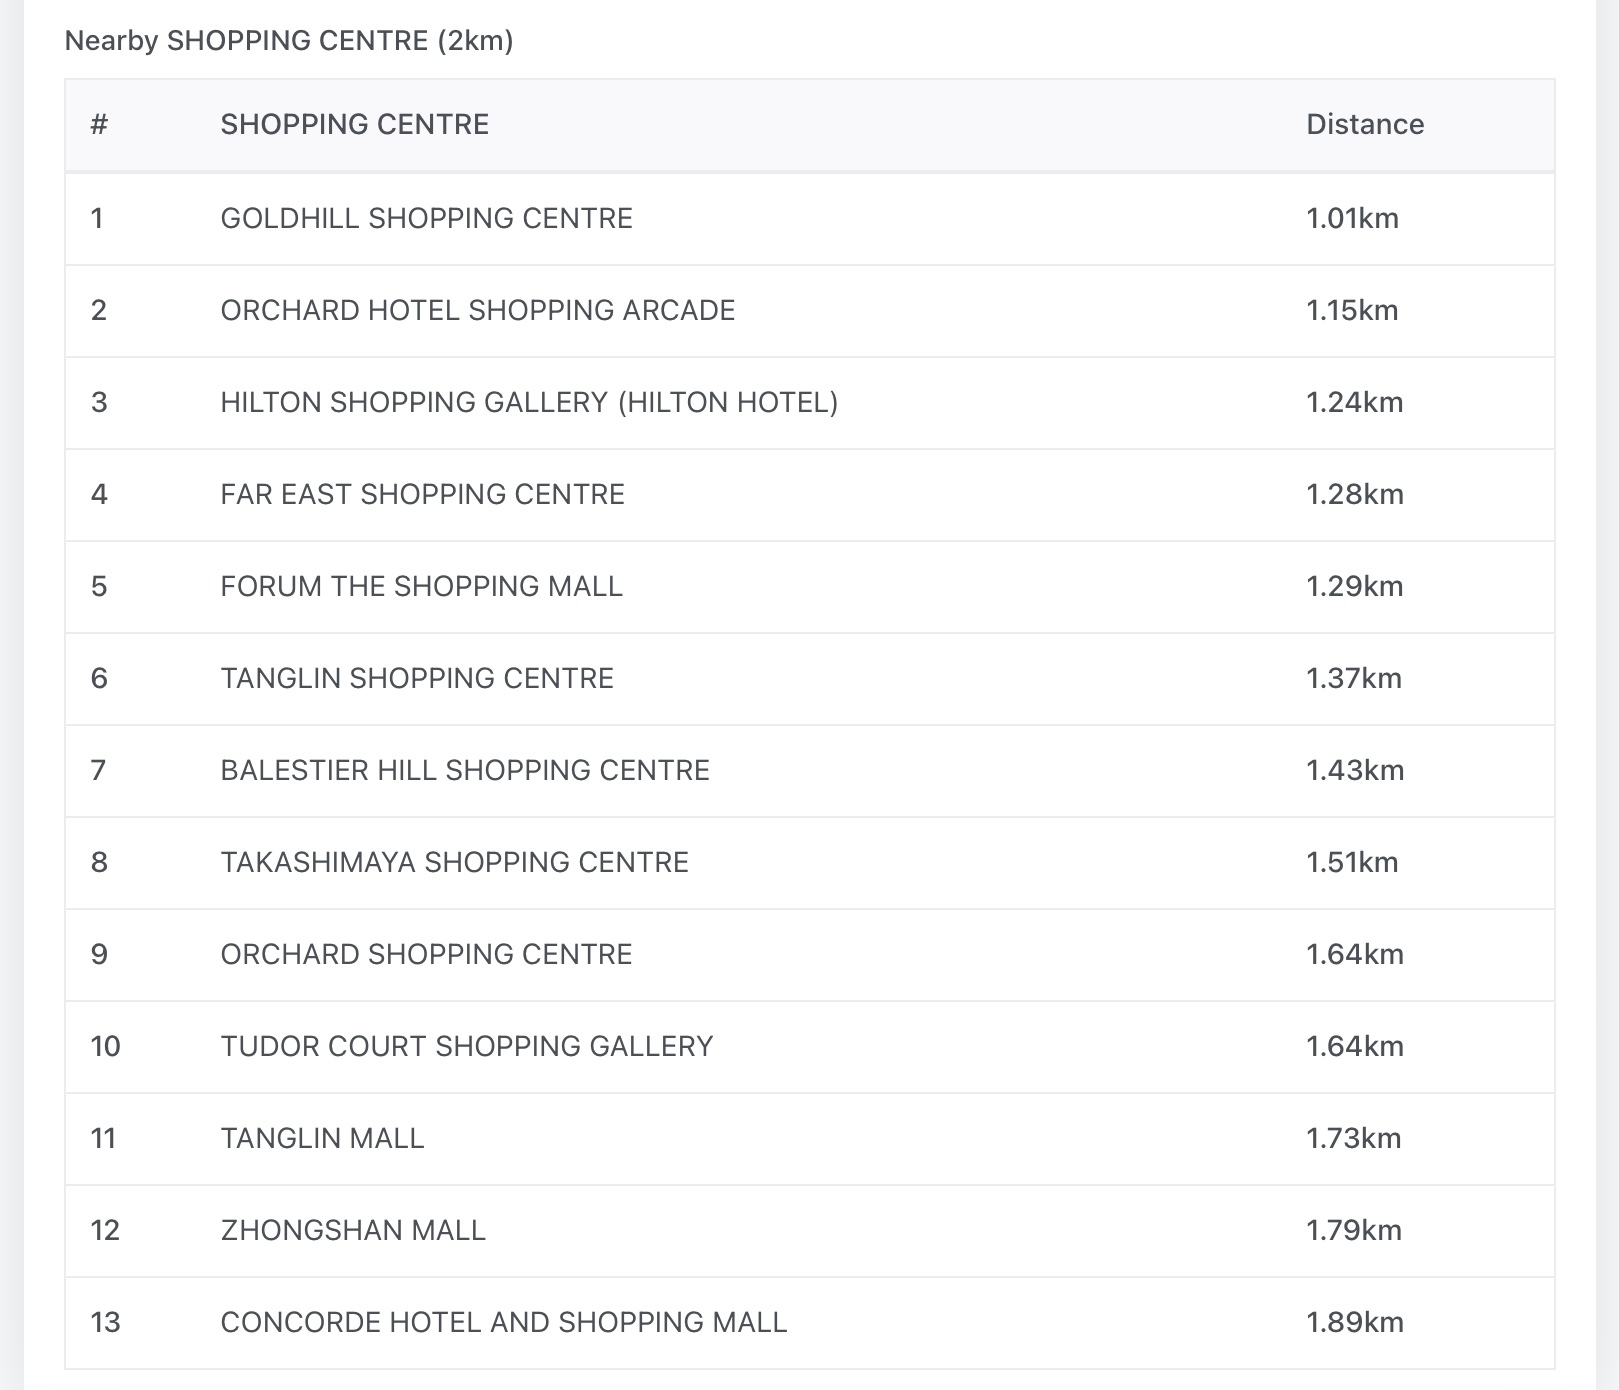Viewport: 1619px width, 1390px height.
Task: Select GOLDHILL SHOPPING CENTRE row
Action: tap(426, 218)
